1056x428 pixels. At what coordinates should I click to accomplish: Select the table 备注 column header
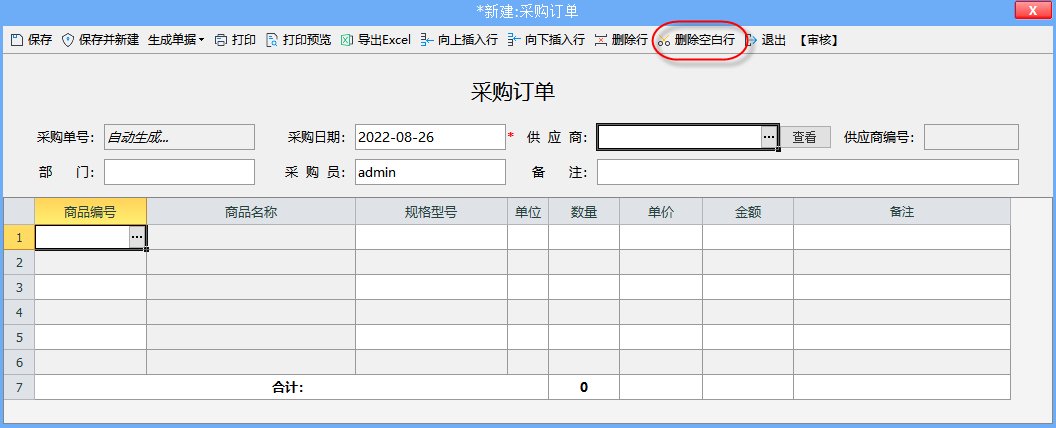click(x=902, y=212)
